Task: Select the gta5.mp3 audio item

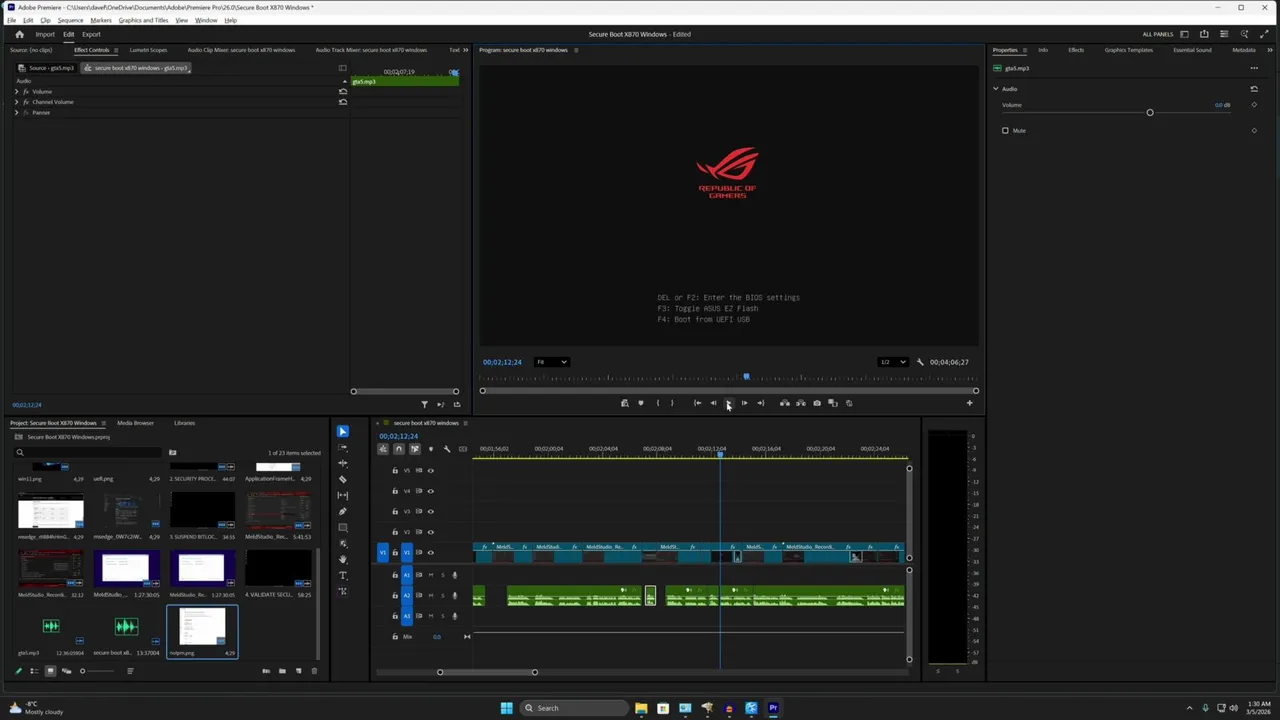Action: pyautogui.click(x=50, y=628)
